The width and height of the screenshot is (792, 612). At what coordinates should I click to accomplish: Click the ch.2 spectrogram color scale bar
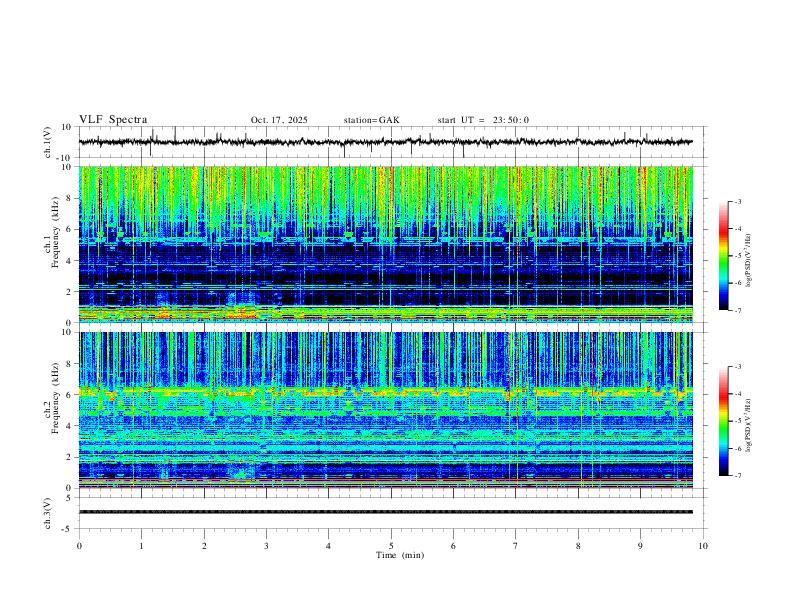pos(723,421)
